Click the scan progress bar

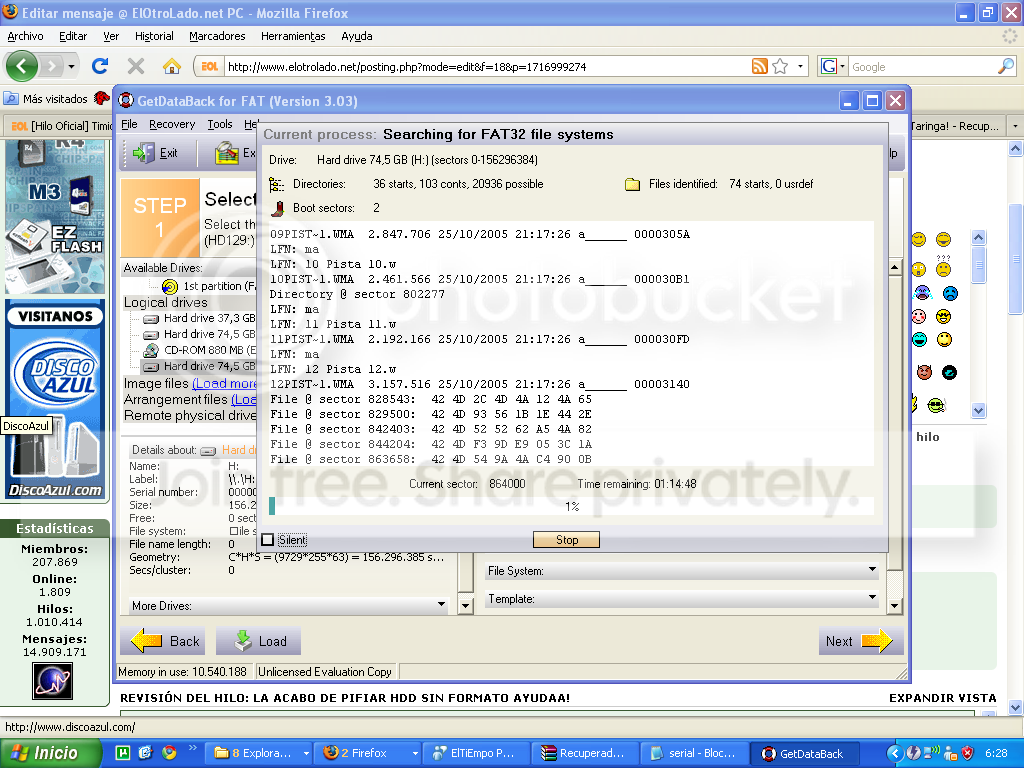(572, 506)
